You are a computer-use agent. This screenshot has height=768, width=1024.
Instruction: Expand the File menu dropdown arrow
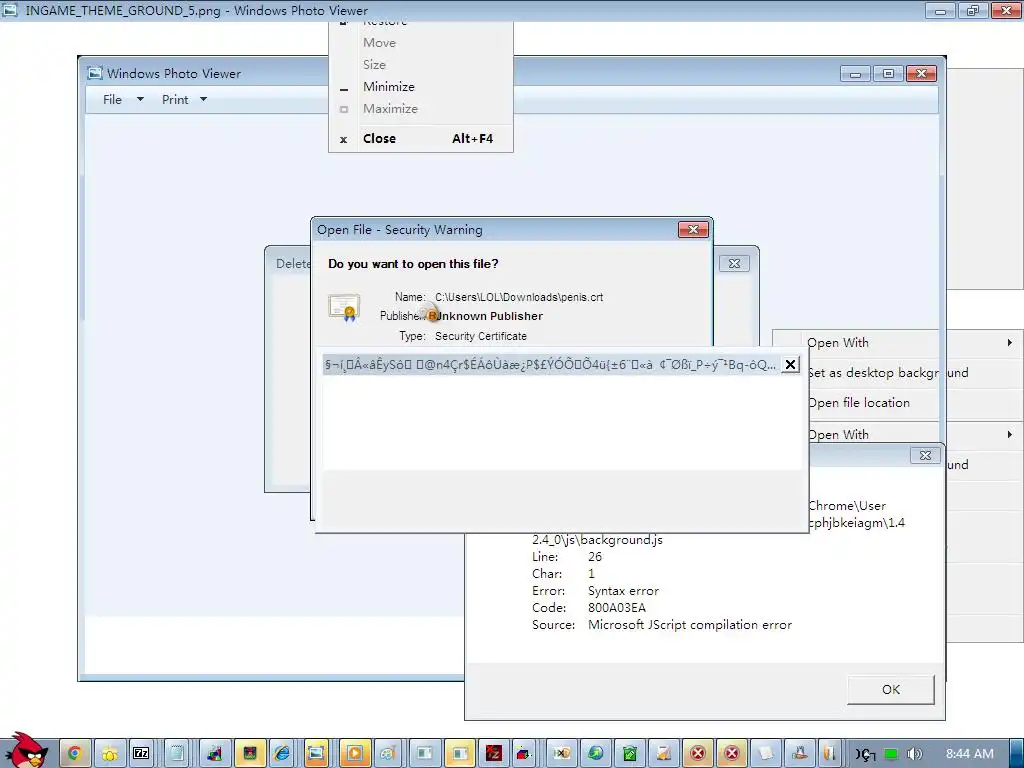140,99
